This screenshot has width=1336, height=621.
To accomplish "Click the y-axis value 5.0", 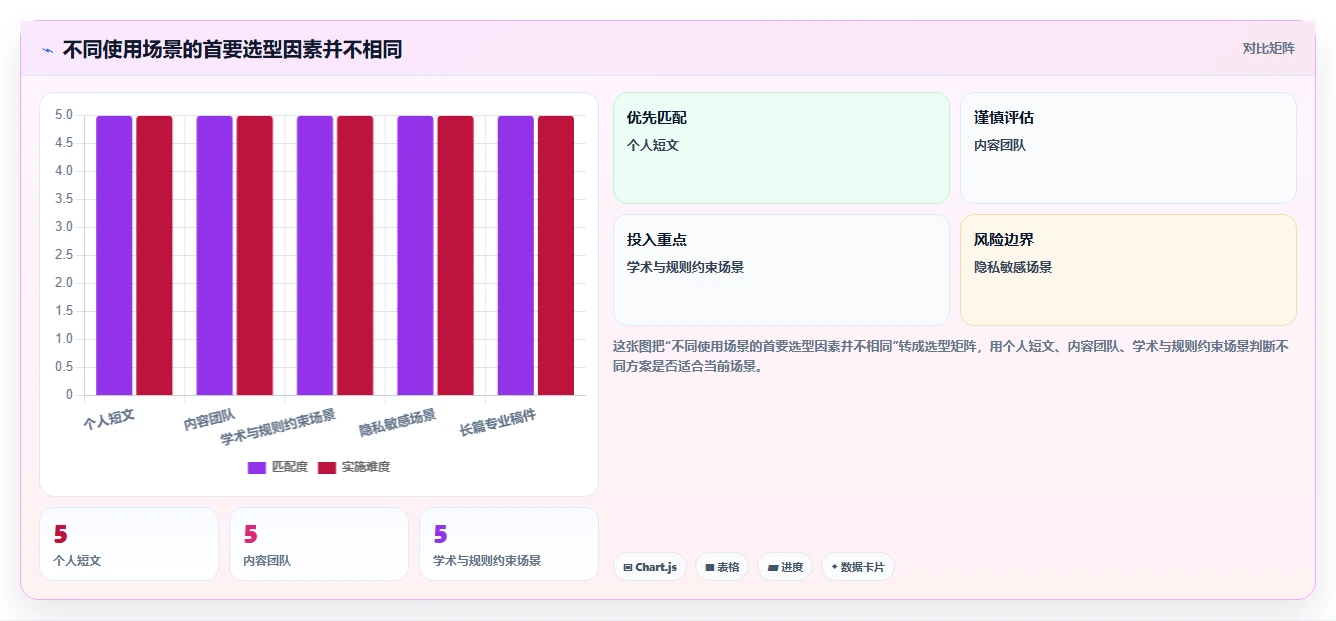I will pos(63,115).
